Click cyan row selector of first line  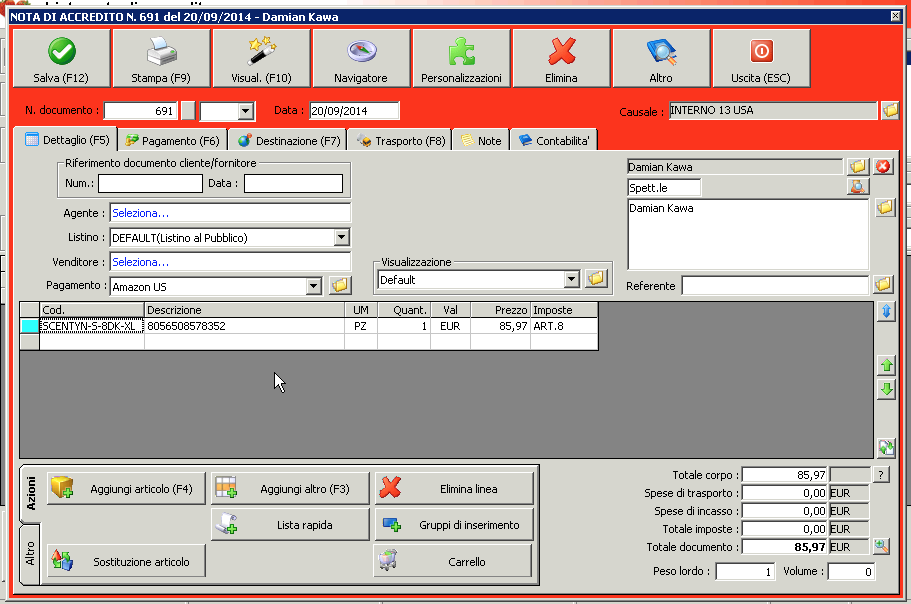pyautogui.click(x=30, y=326)
